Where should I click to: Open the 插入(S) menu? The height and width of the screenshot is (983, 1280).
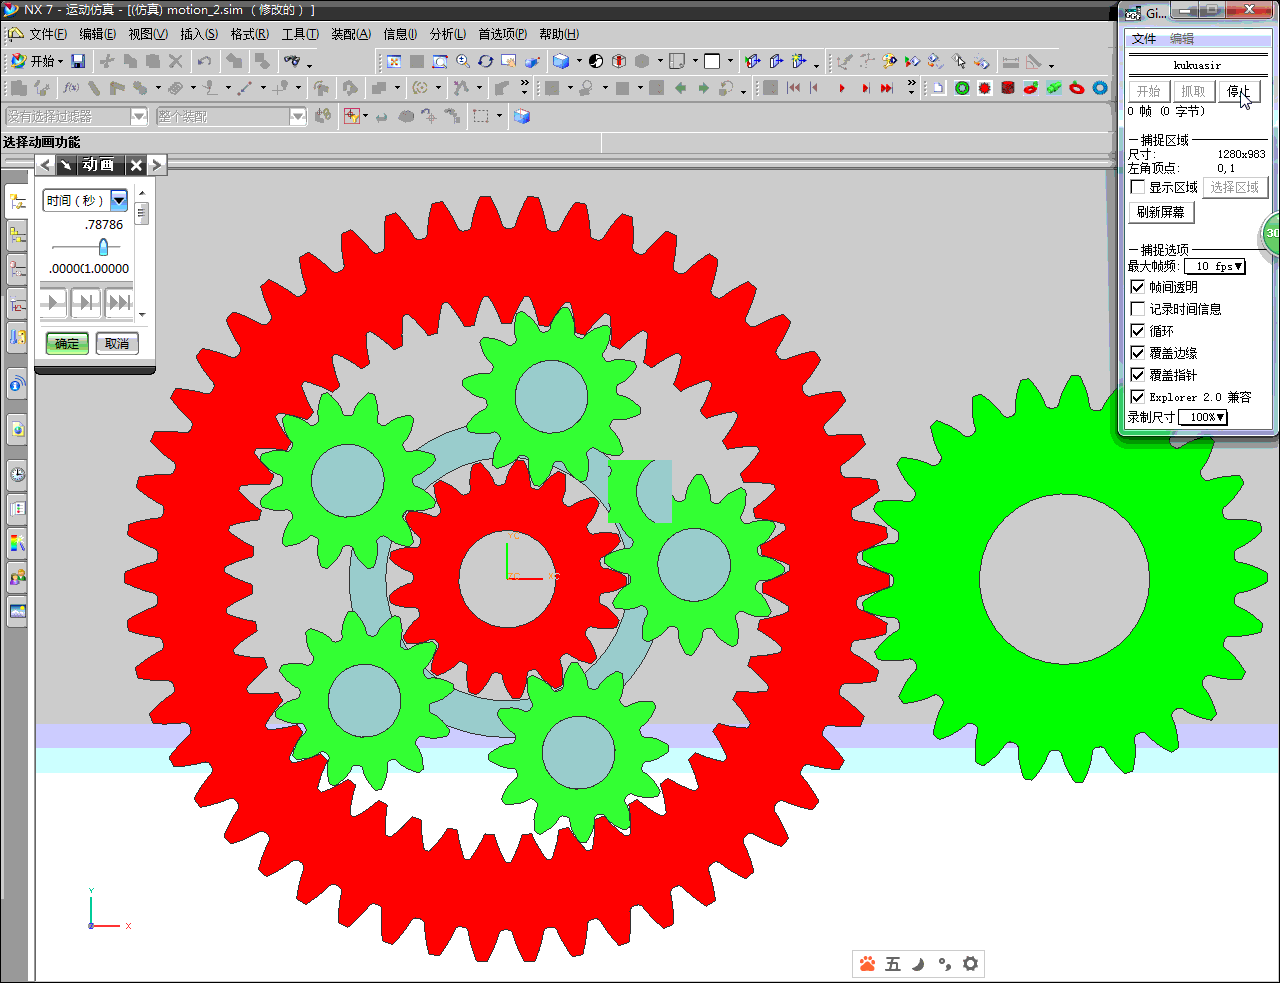[x=199, y=34]
